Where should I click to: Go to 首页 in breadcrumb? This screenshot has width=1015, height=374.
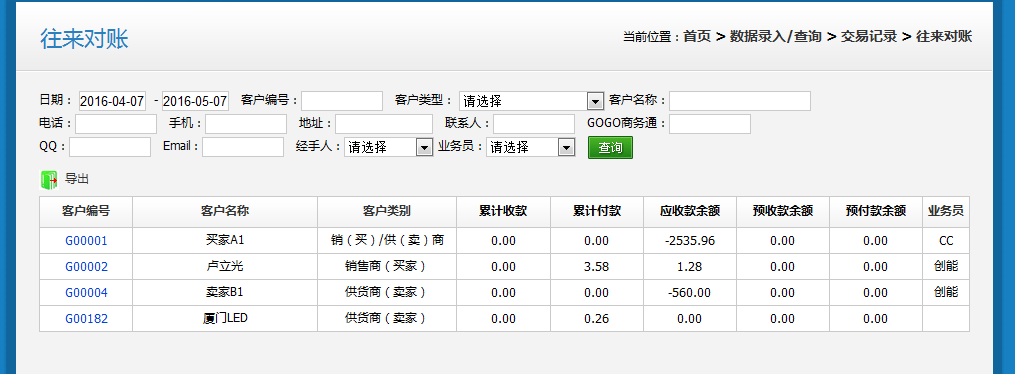click(697, 37)
